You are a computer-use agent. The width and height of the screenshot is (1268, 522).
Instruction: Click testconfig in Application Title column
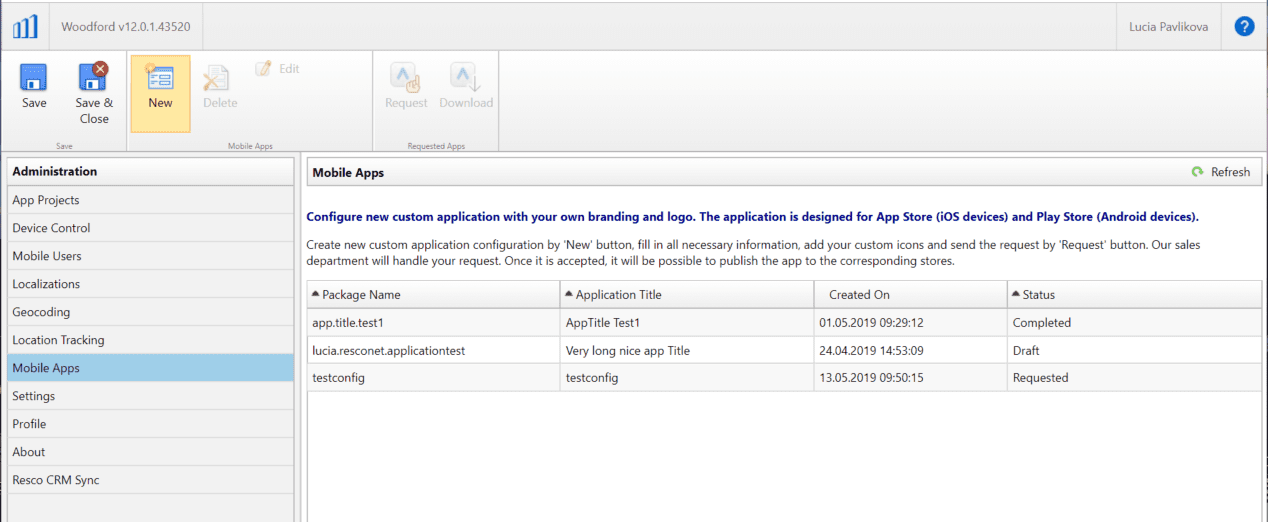(x=687, y=377)
